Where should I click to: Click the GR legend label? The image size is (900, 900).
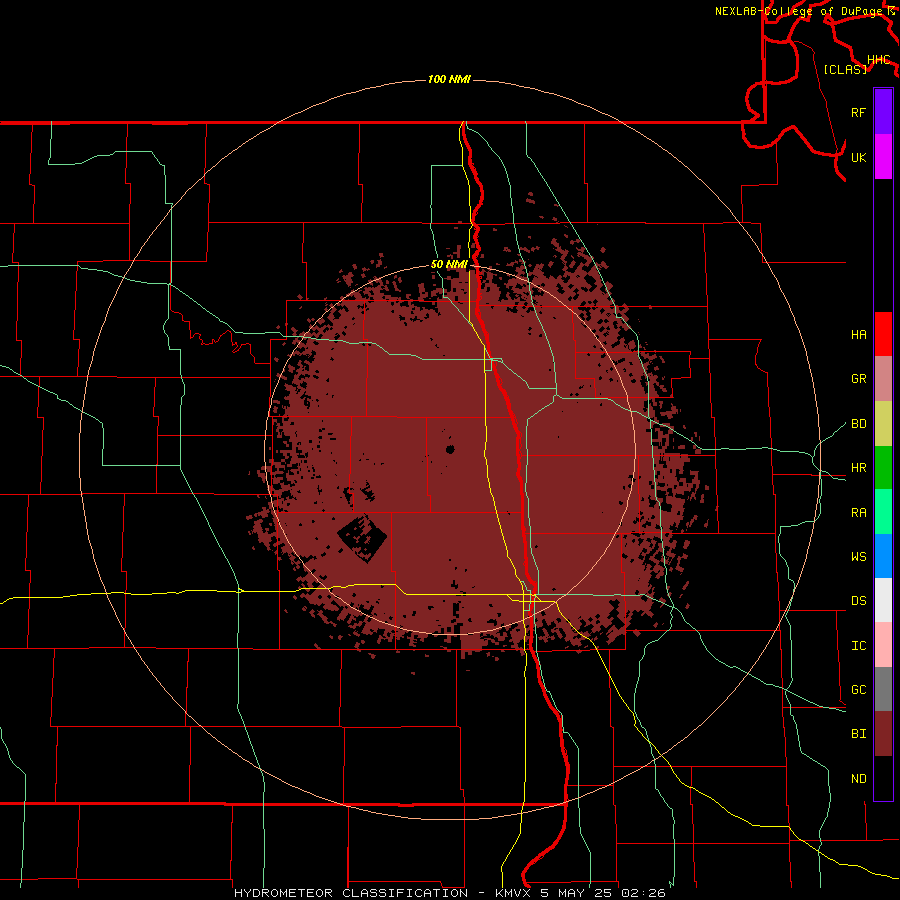click(858, 379)
